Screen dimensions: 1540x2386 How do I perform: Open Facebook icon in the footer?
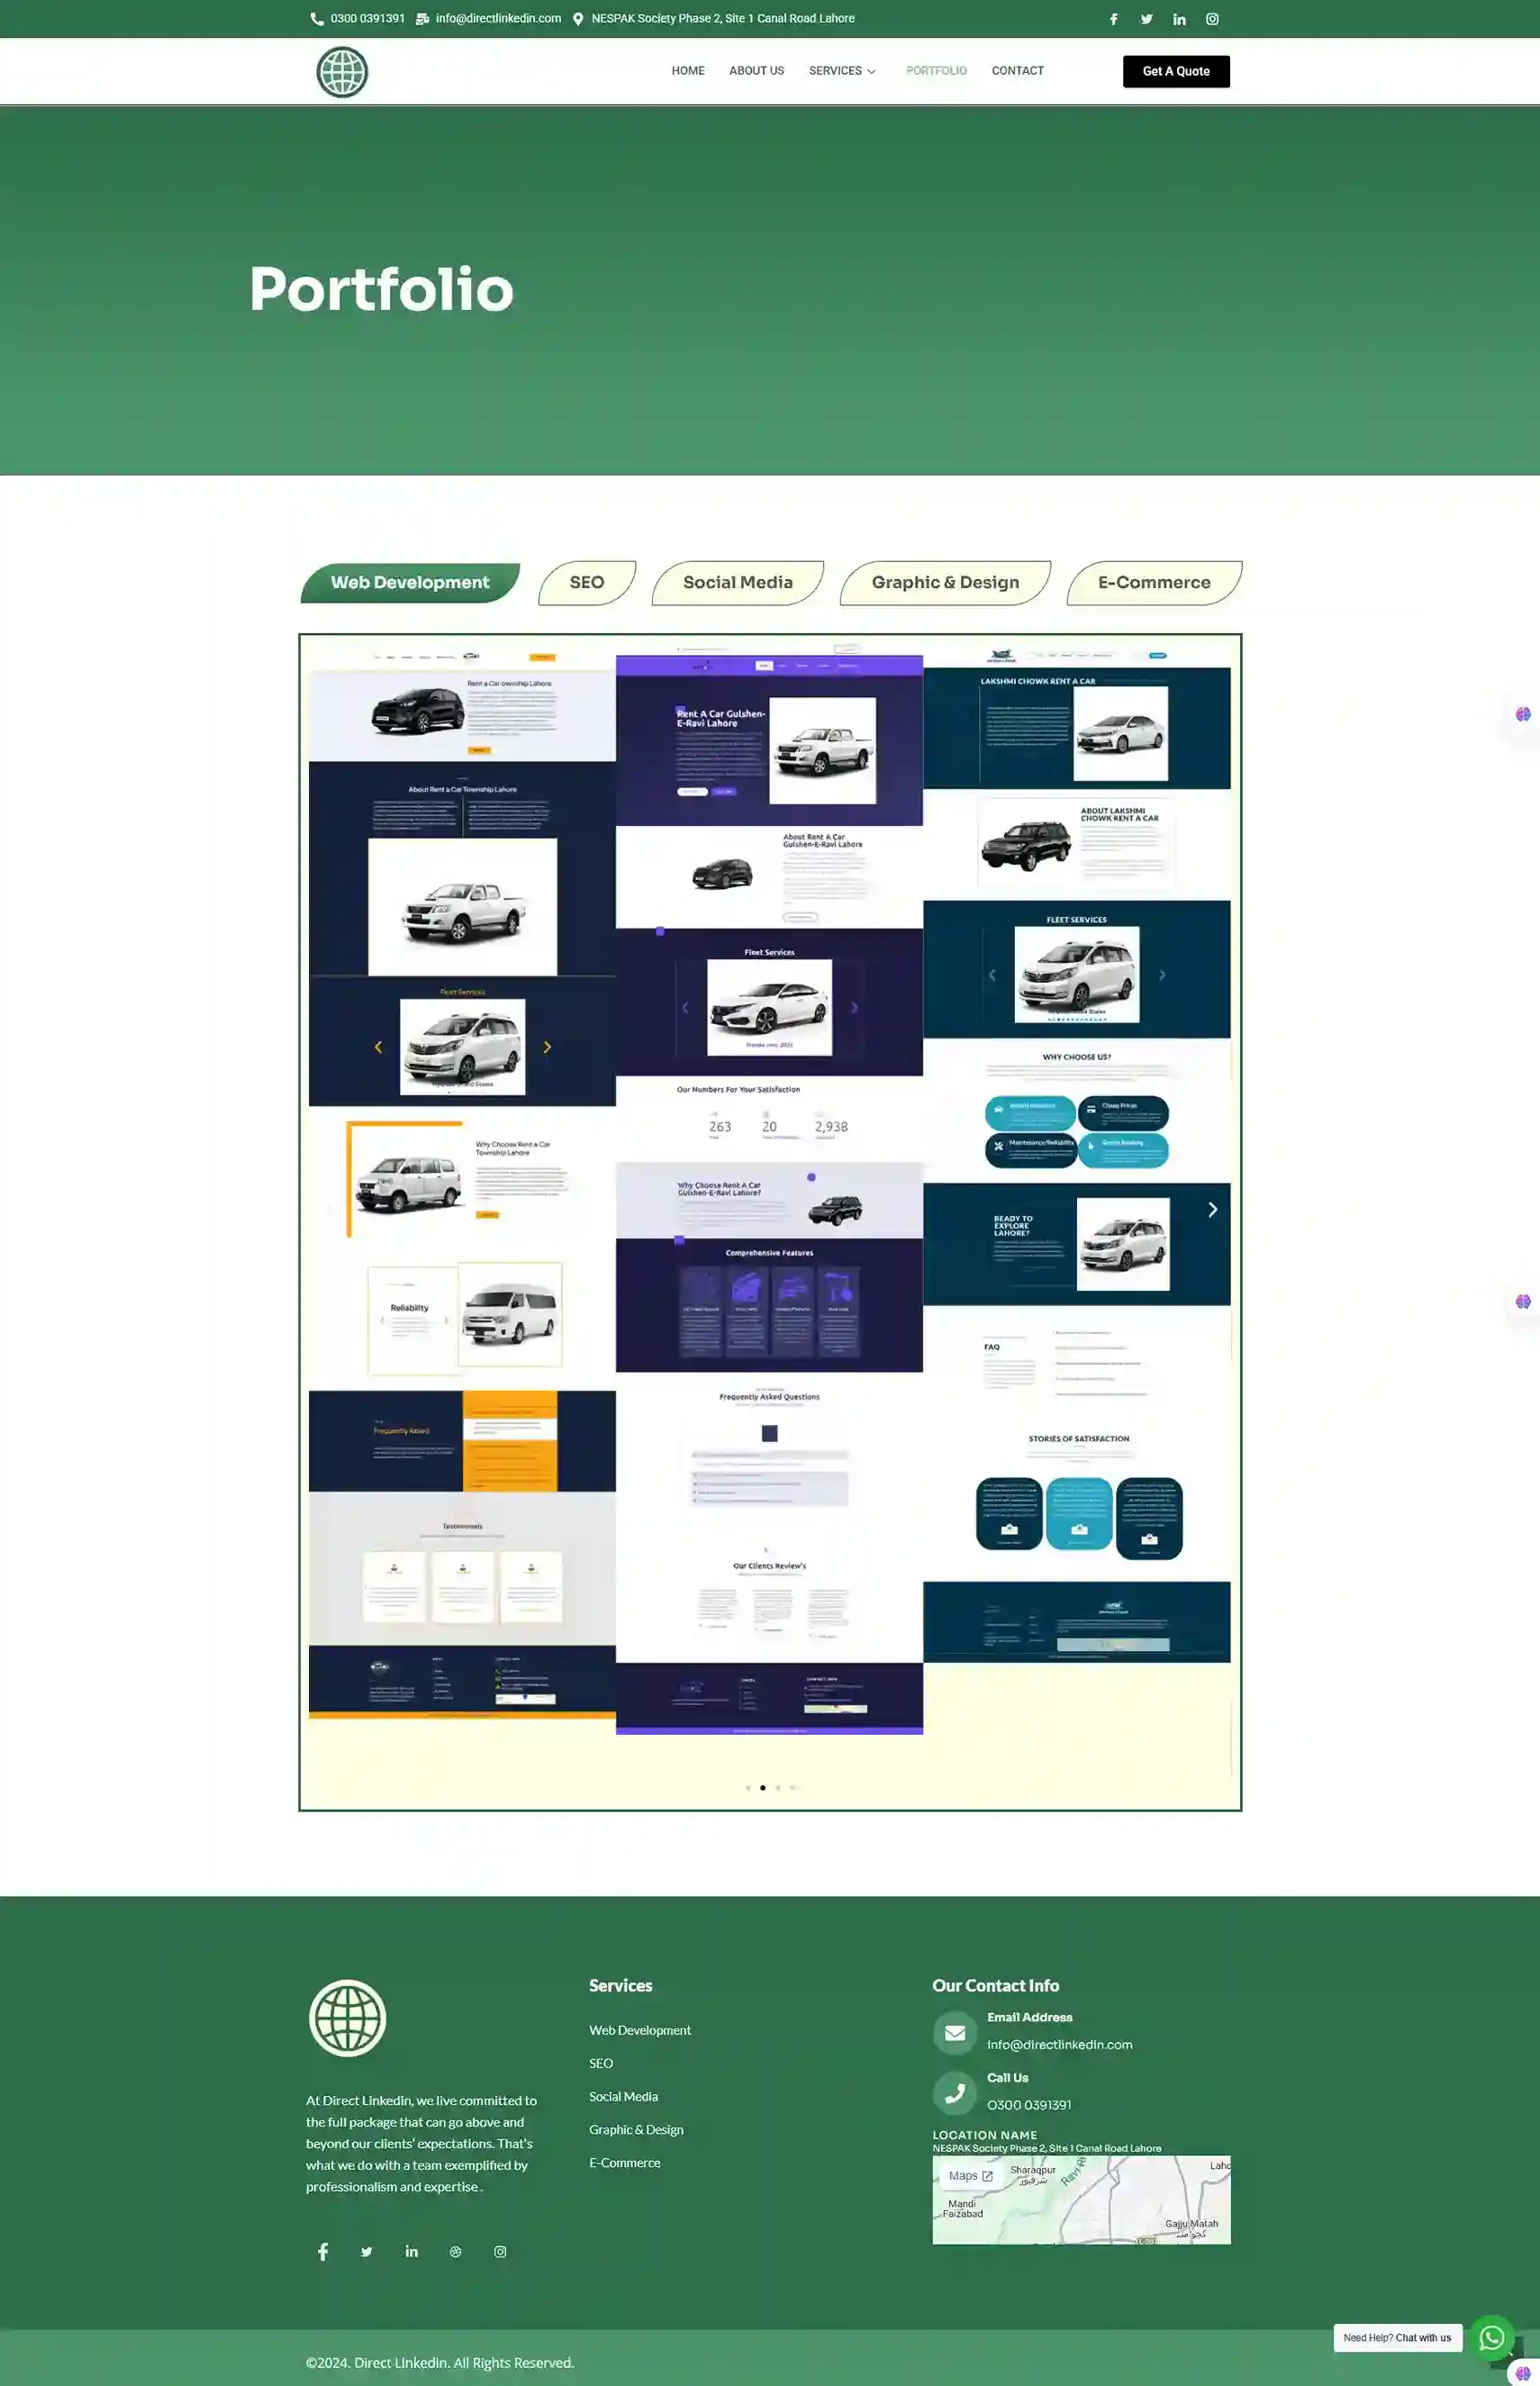(323, 2251)
